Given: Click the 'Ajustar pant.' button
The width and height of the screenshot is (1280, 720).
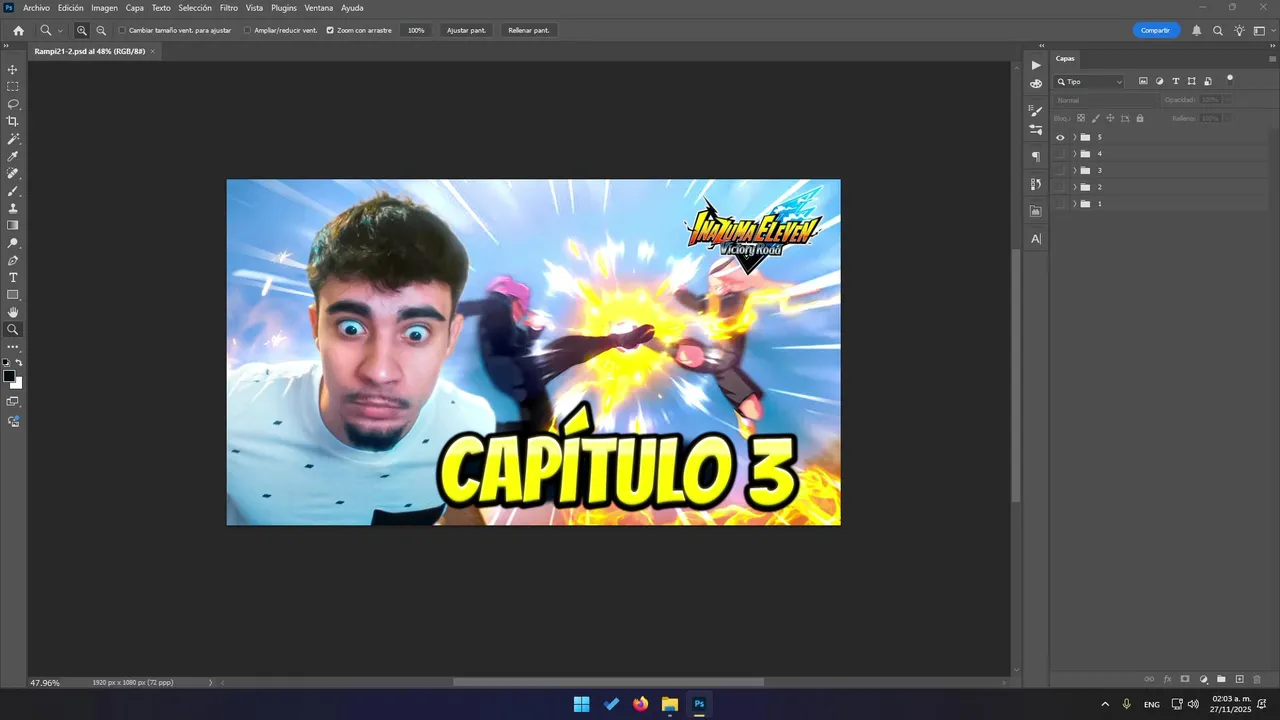Looking at the screenshot, I should coord(466,31).
